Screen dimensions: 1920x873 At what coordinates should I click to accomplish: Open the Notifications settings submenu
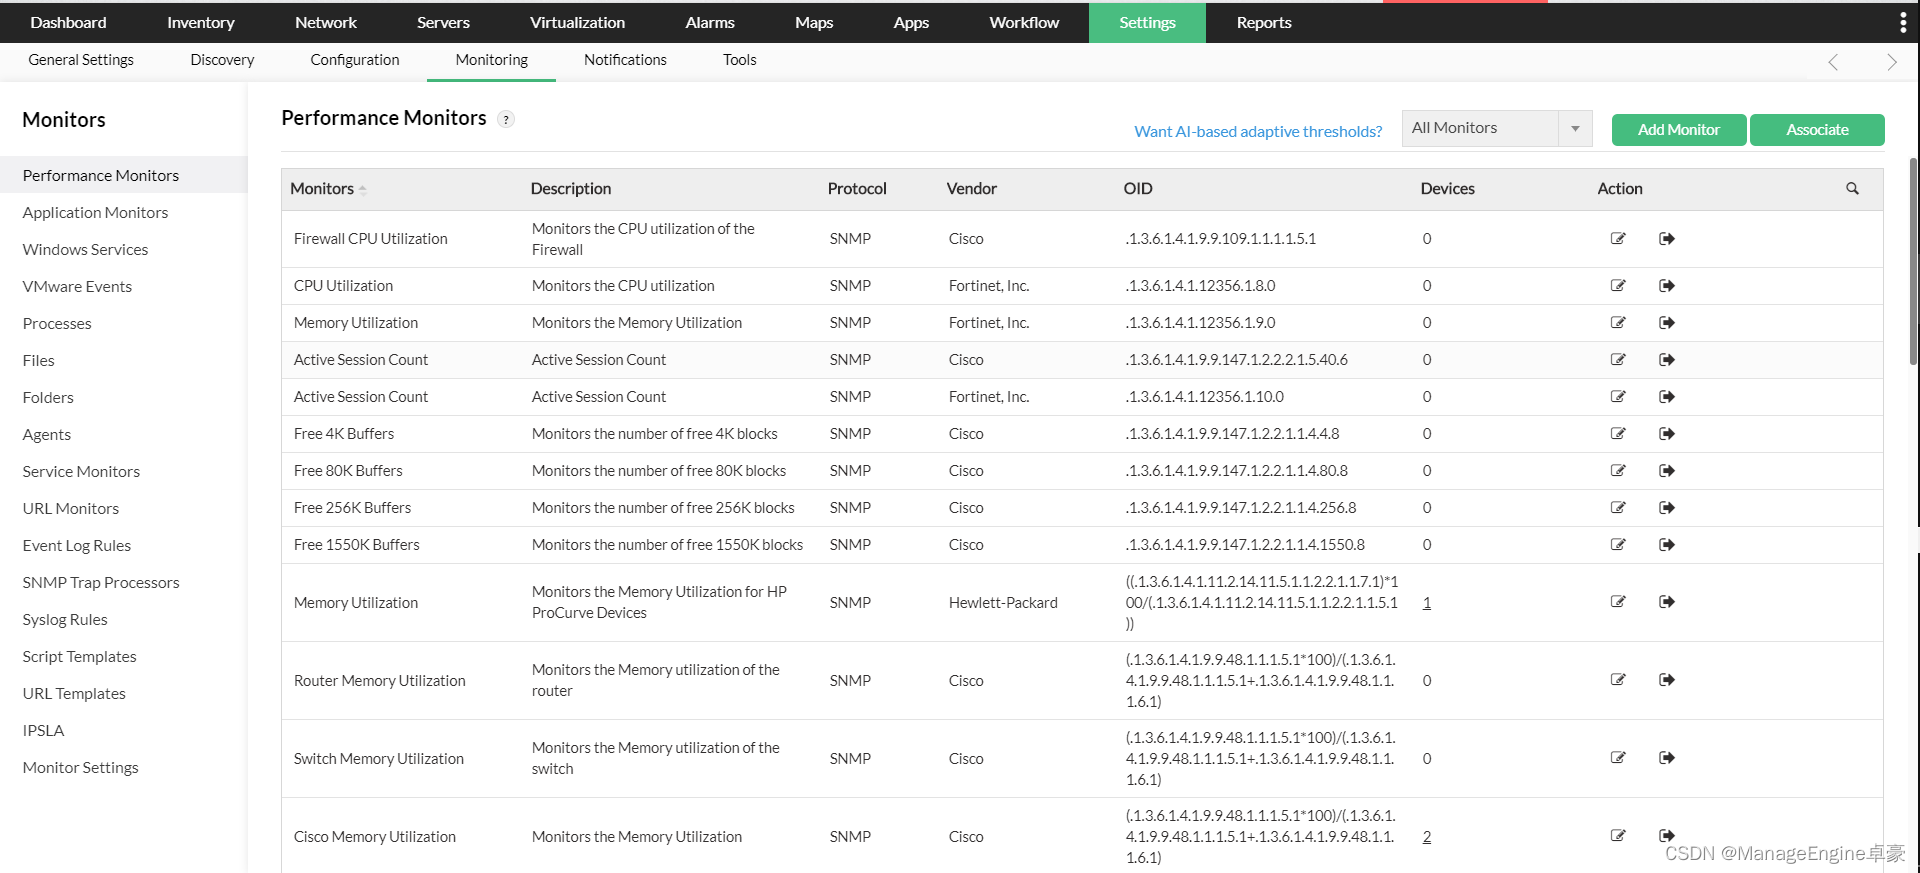[x=625, y=60]
